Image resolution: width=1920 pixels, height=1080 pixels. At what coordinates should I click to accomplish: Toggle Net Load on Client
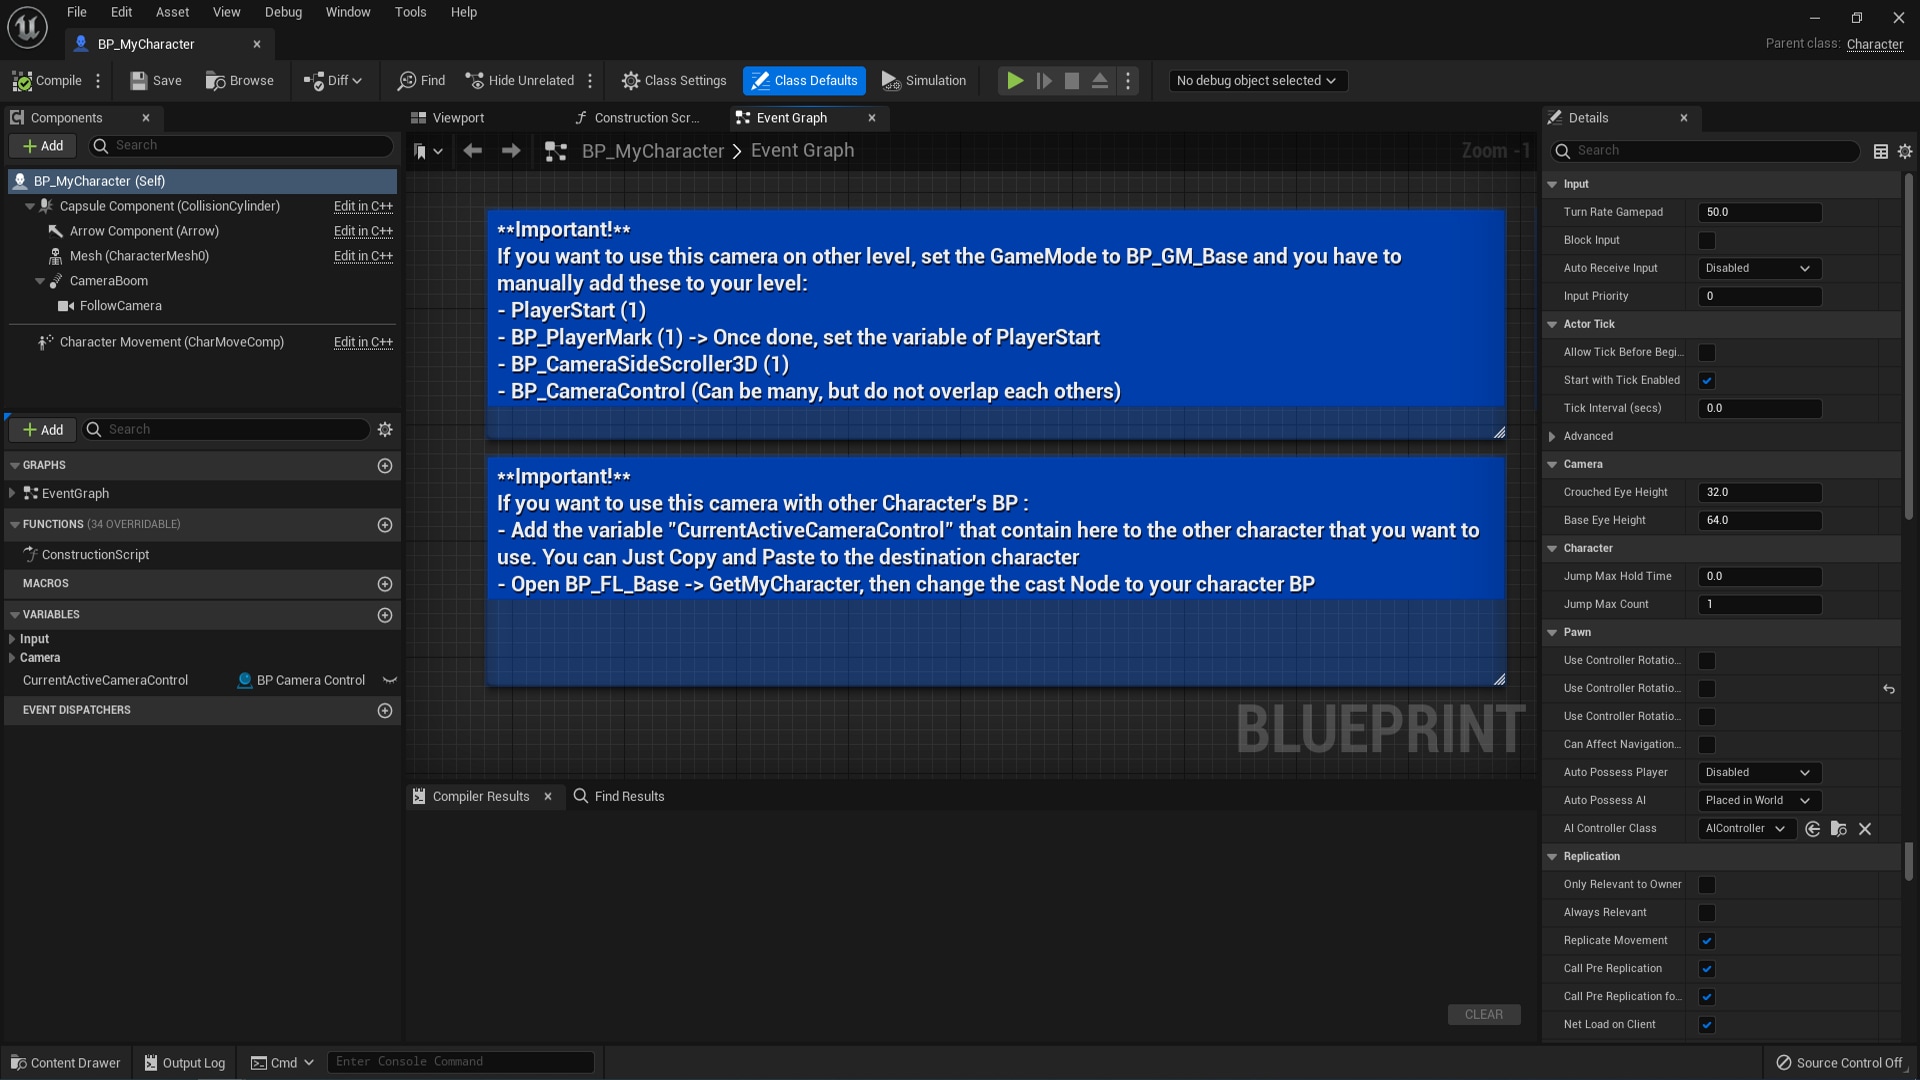pyautogui.click(x=1707, y=1025)
